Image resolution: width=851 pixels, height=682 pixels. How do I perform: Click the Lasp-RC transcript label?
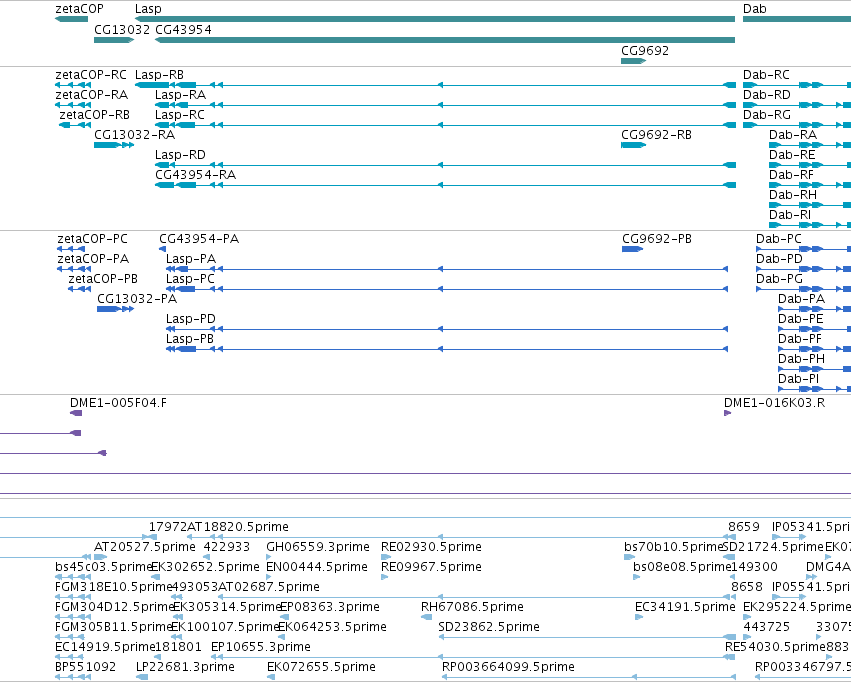tap(180, 114)
